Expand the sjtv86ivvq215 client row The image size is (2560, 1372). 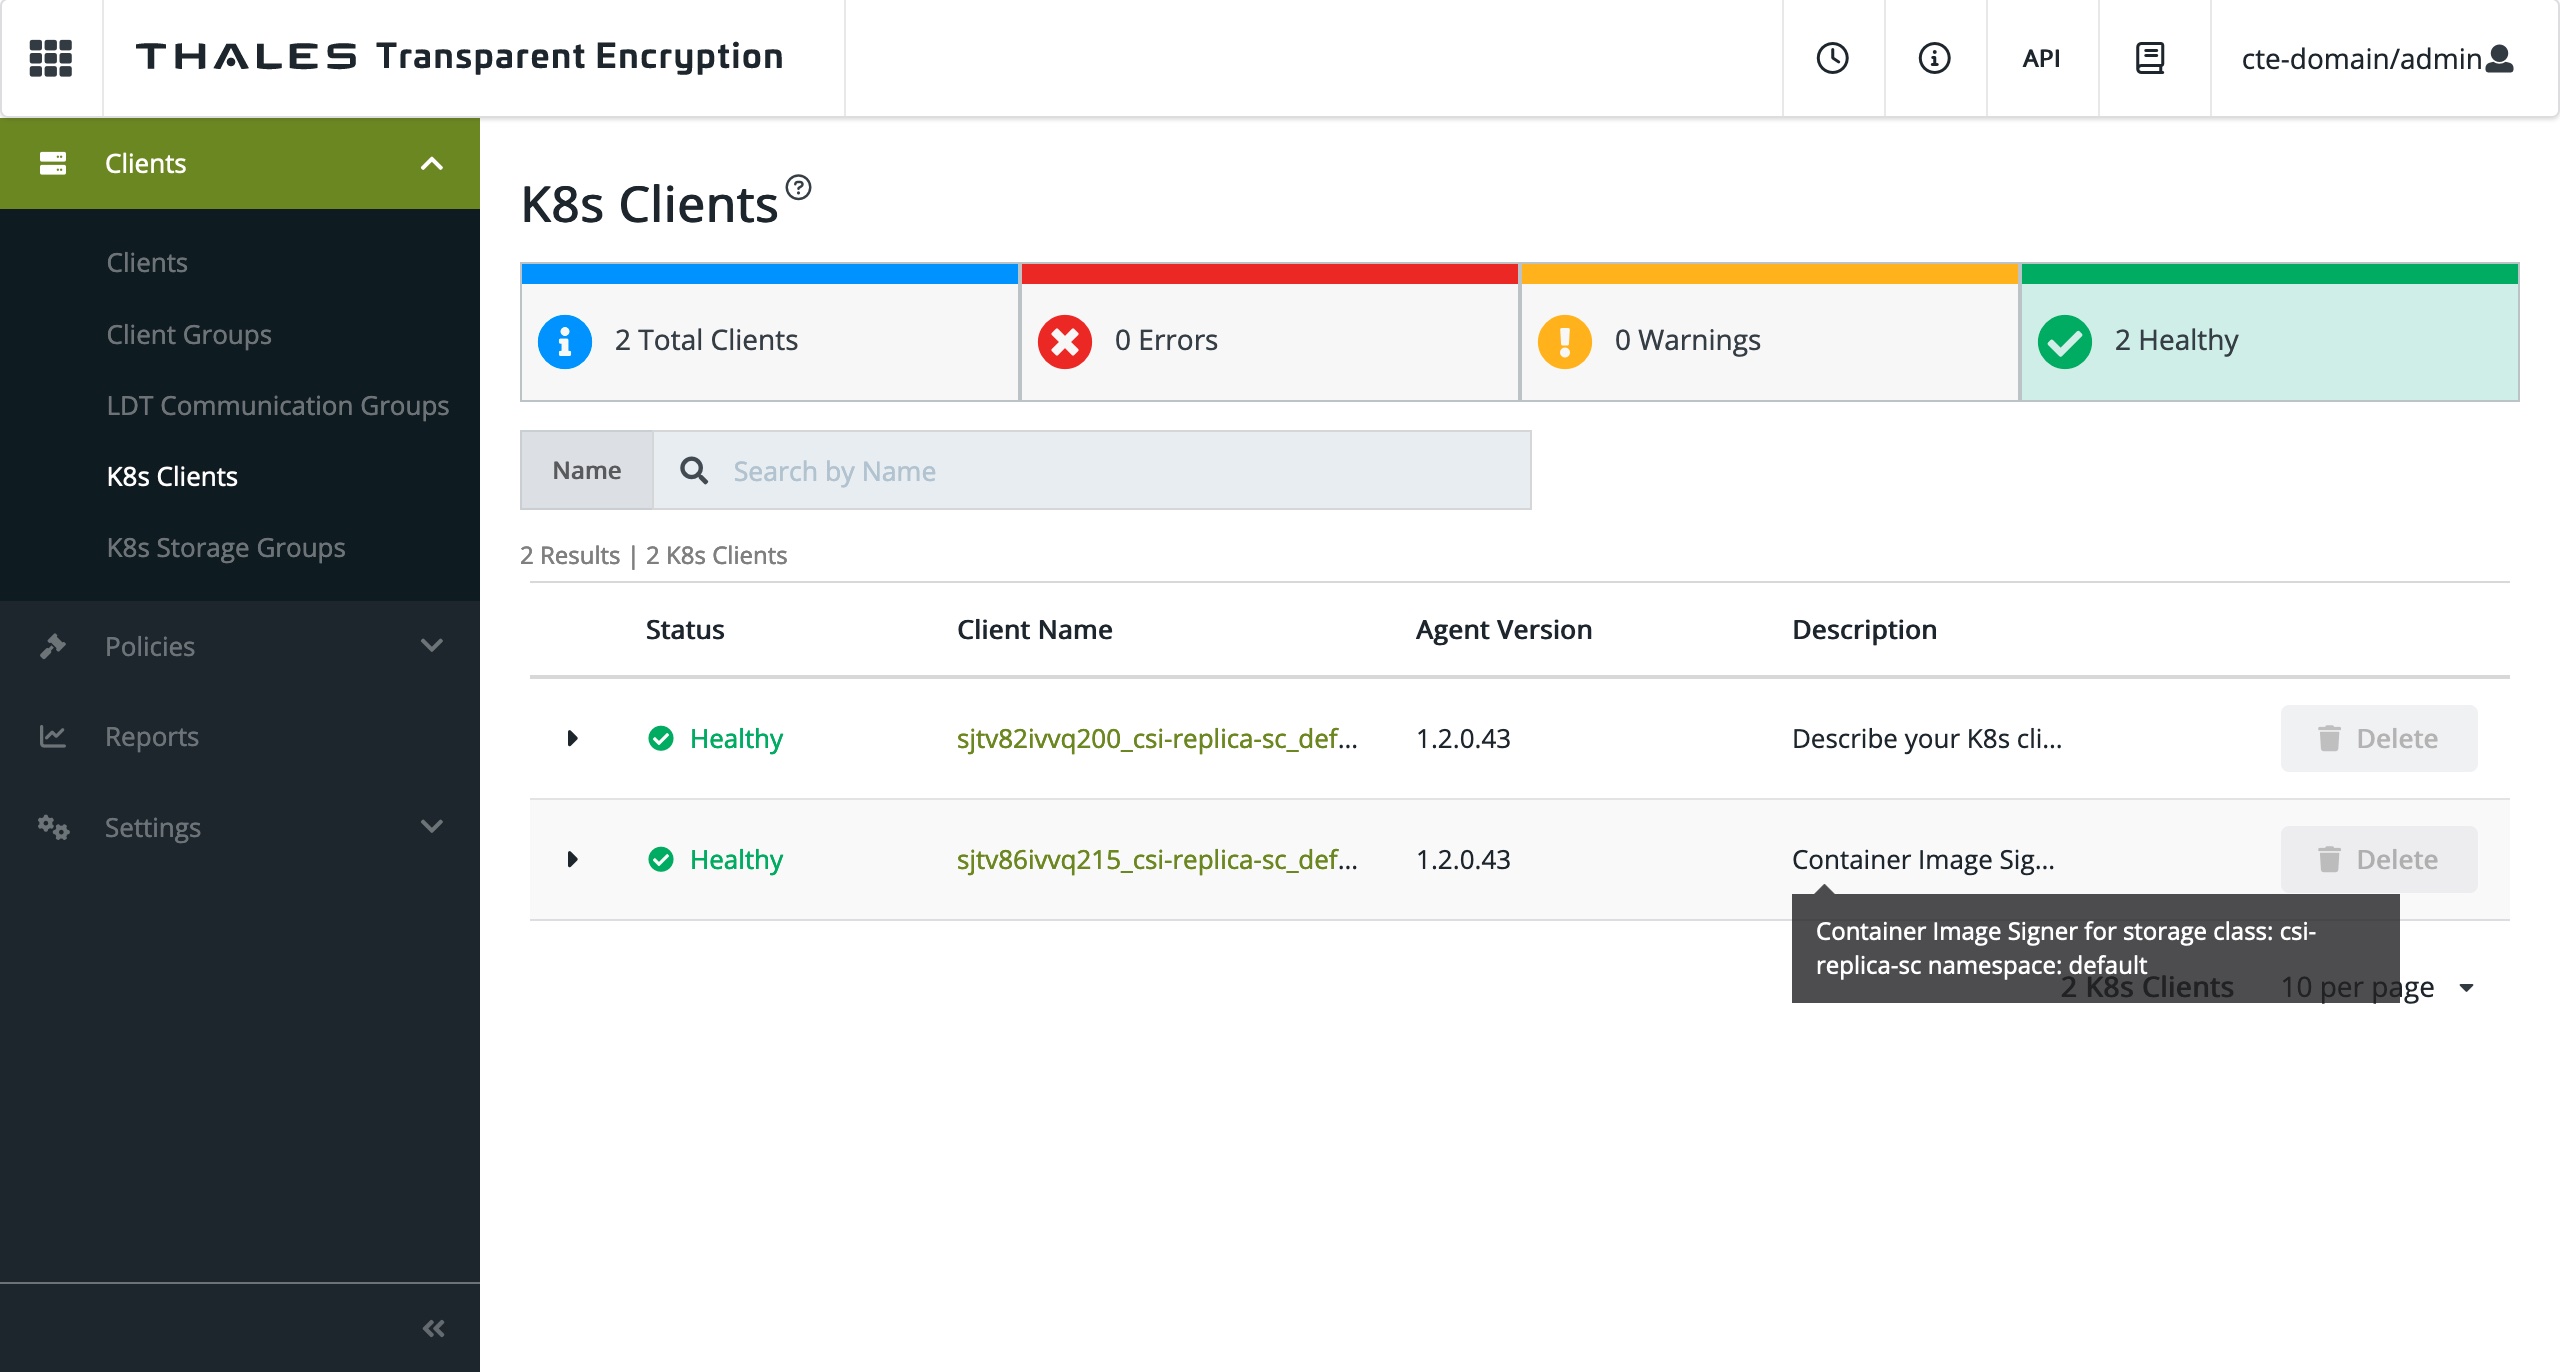tap(572, 860)
